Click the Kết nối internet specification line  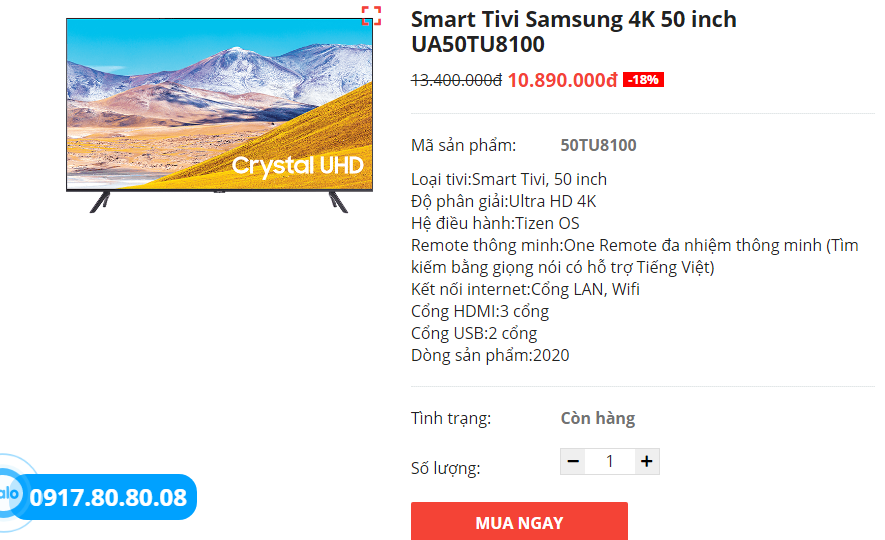525,289
